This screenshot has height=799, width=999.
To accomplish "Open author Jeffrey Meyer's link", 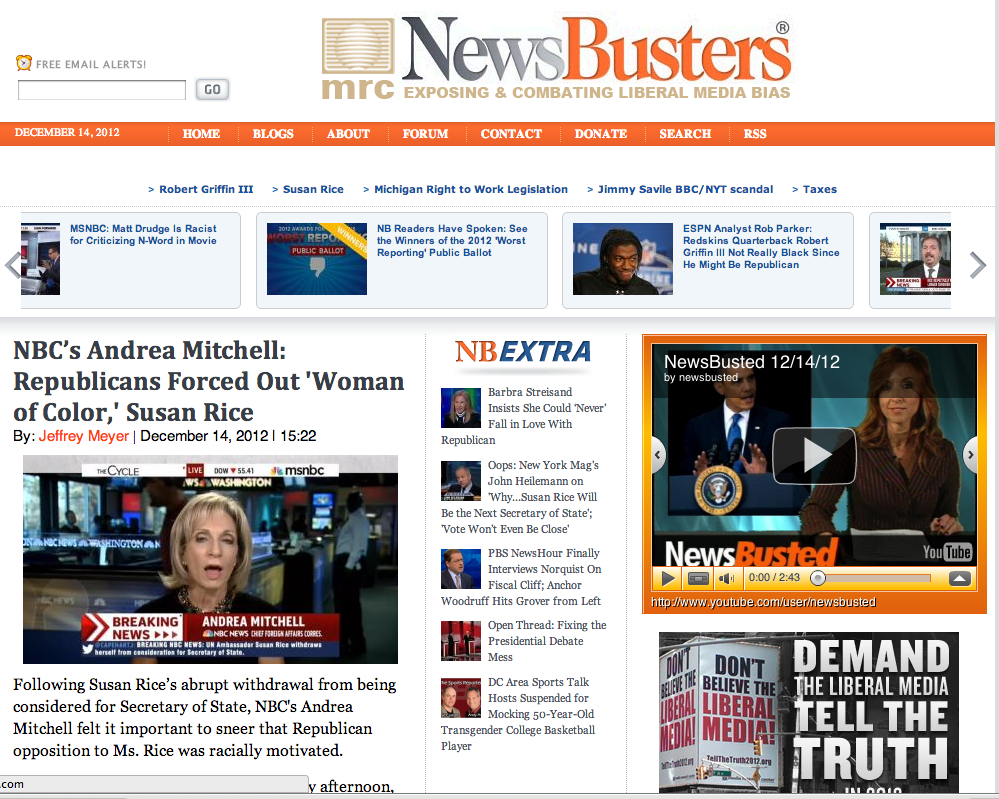I will [x=84, y=436].
